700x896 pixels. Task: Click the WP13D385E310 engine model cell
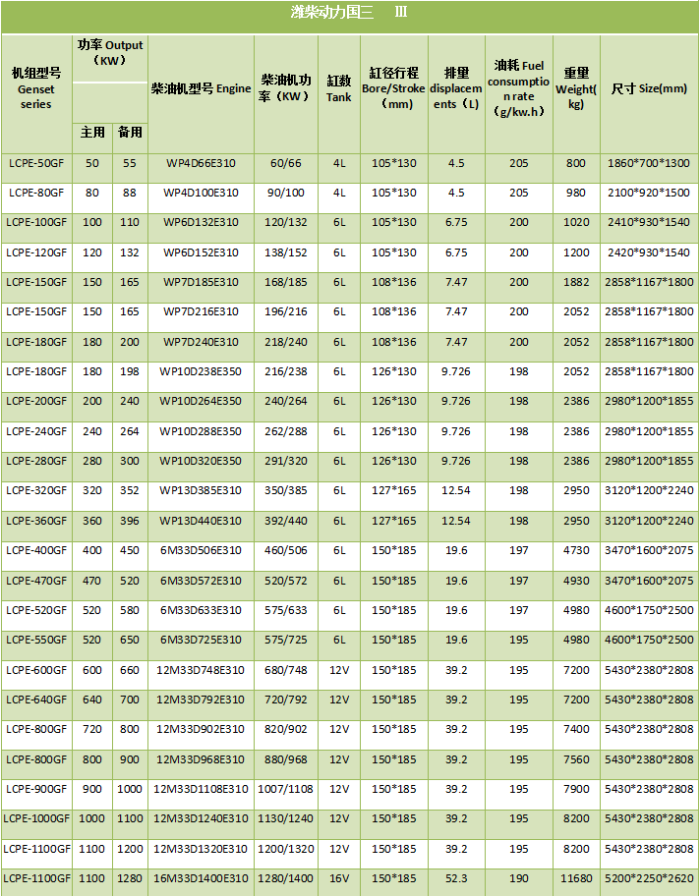click(200, 491)
